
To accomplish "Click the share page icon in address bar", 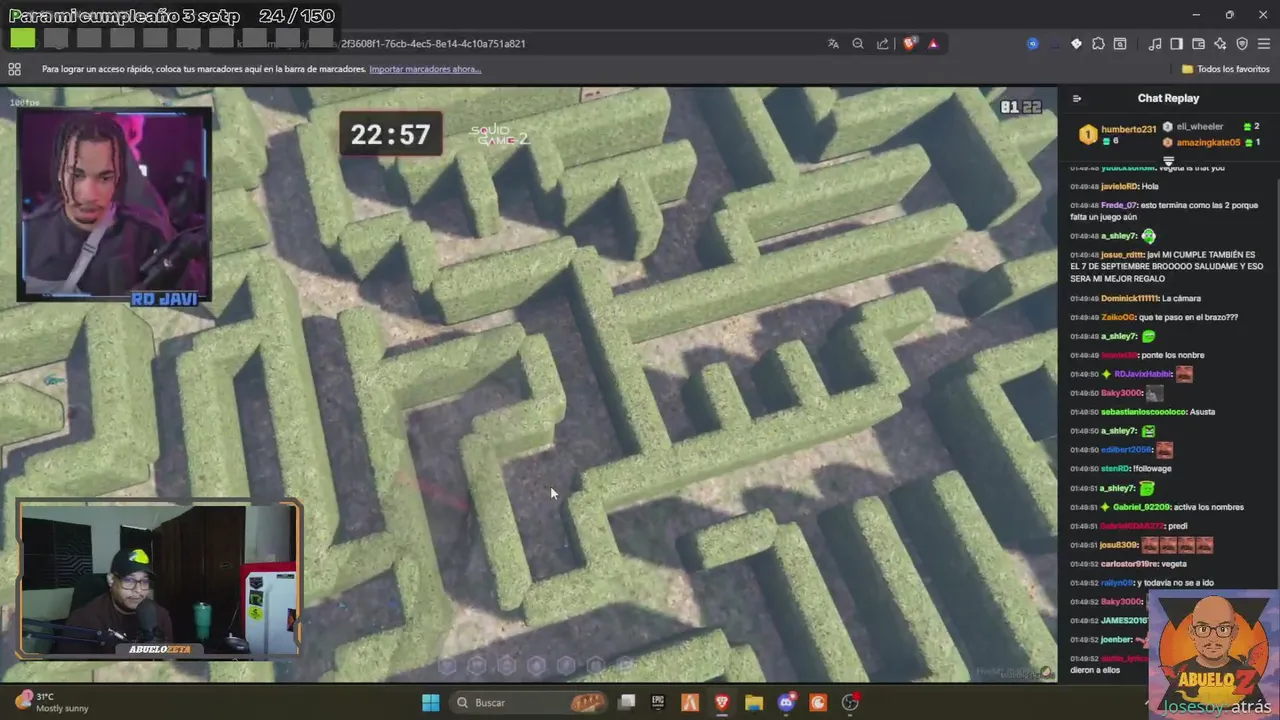I will click(883, 44).
